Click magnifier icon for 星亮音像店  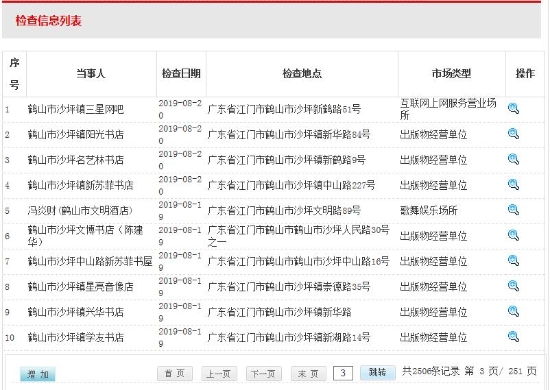point(513,286)
